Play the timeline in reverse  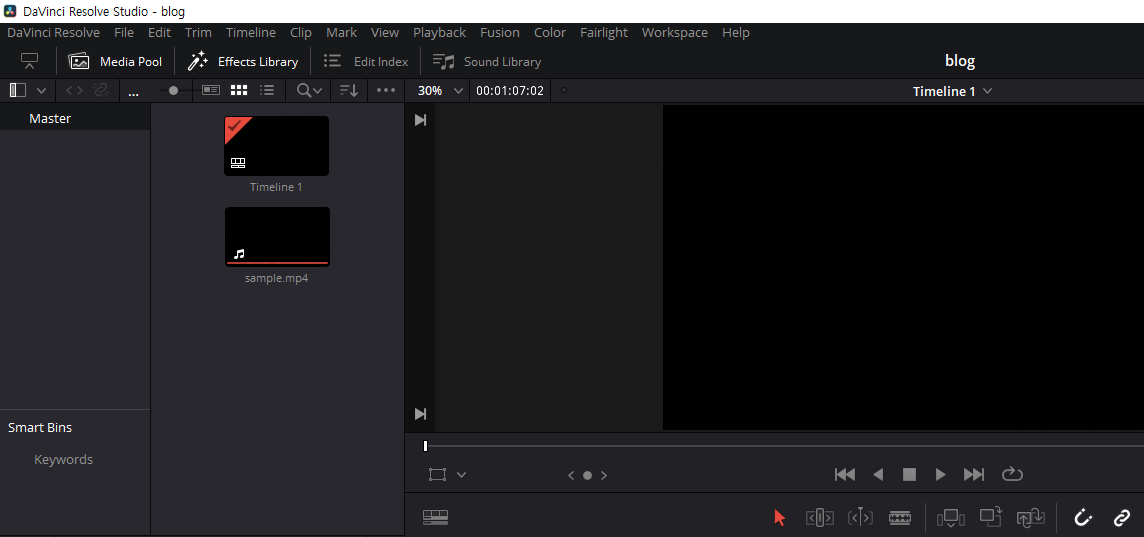coord(878,475)
